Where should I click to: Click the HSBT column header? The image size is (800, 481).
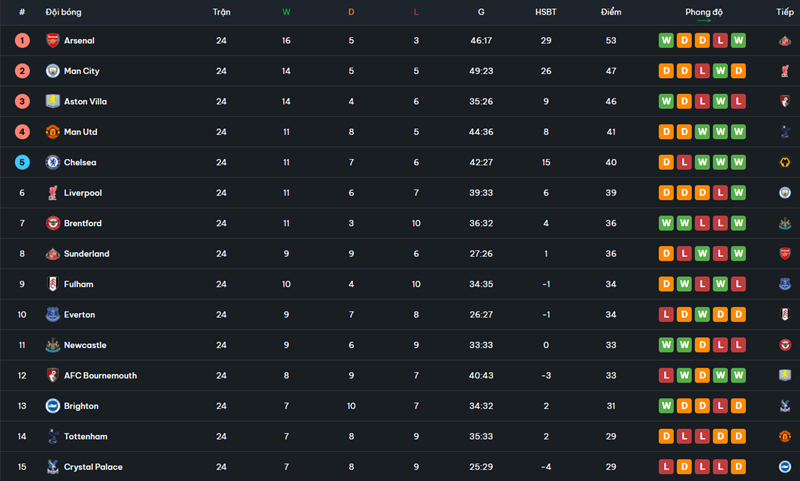[x=546, y=12]
